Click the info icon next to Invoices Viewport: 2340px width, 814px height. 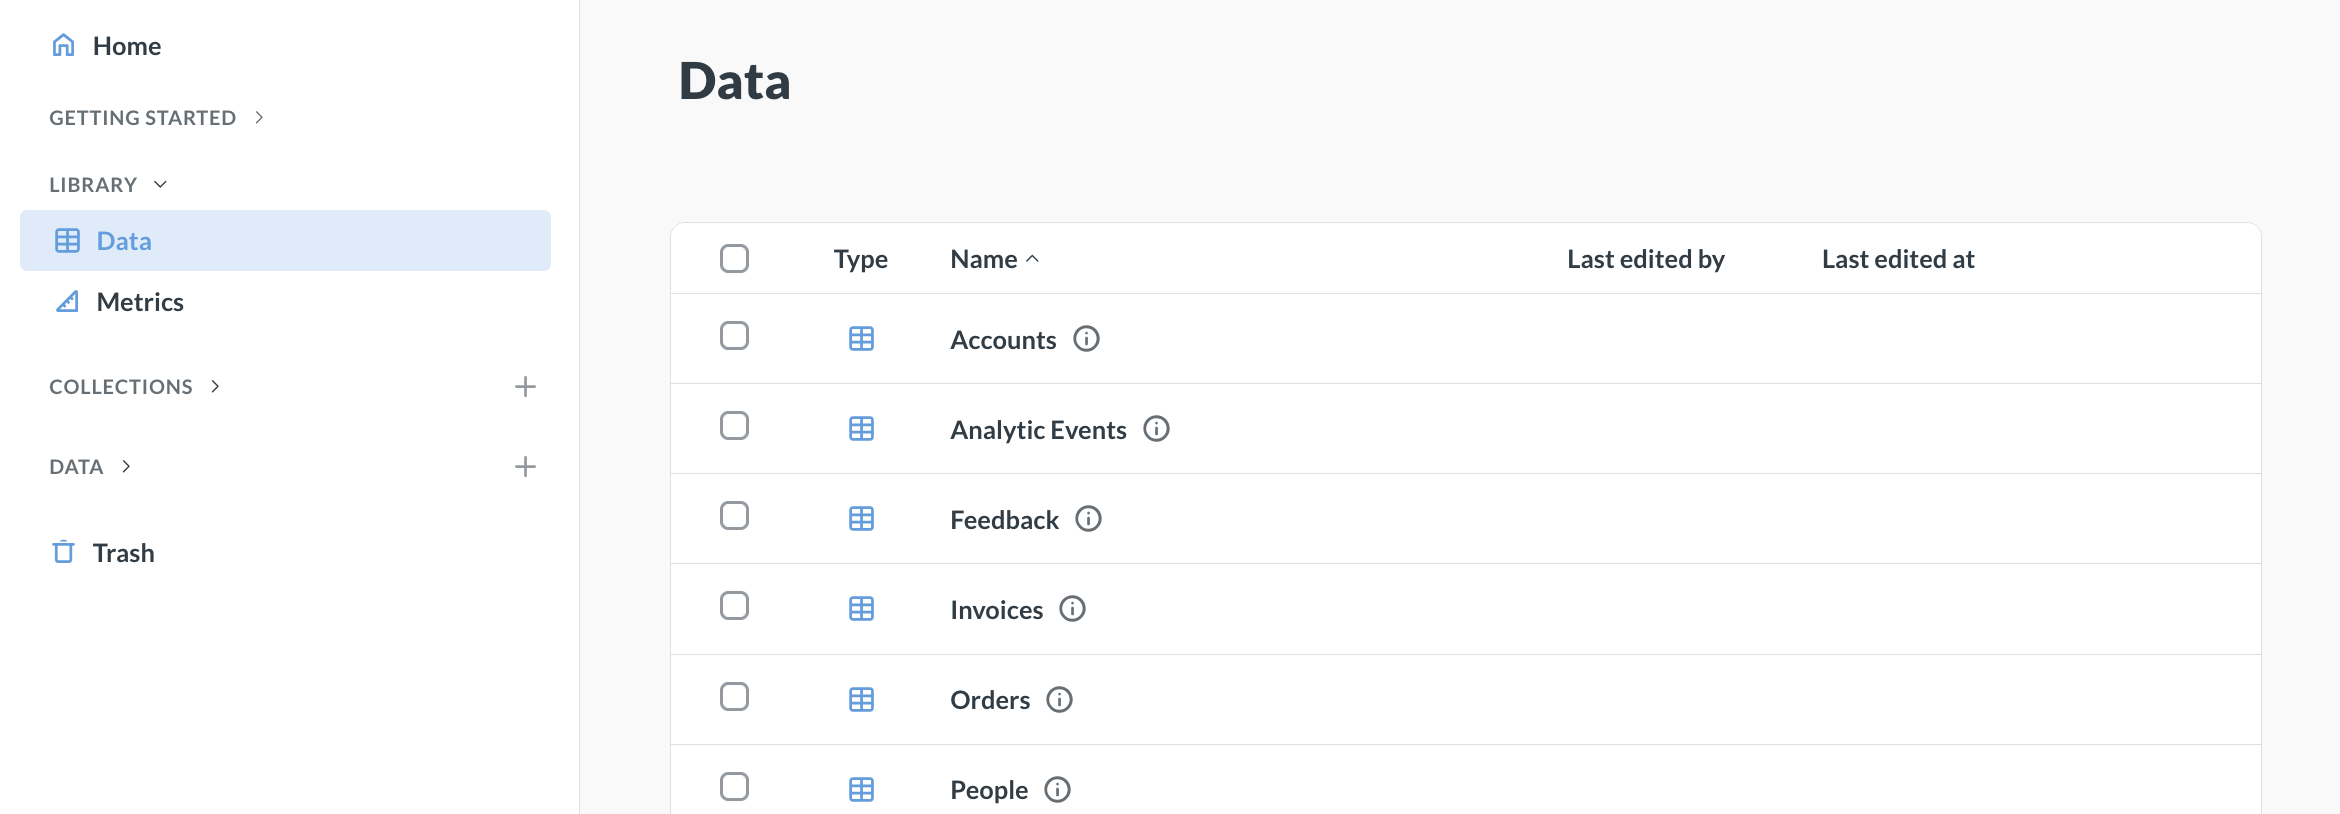[x=1072, y=609]
